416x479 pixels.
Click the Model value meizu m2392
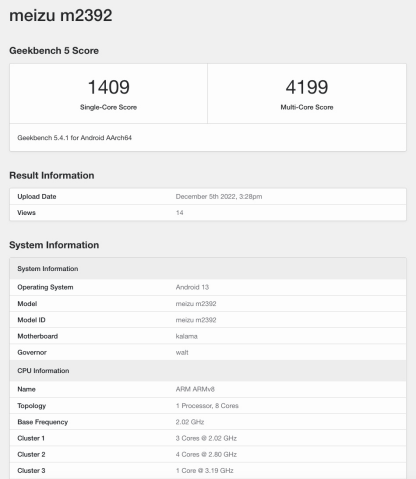pos(196,304)
